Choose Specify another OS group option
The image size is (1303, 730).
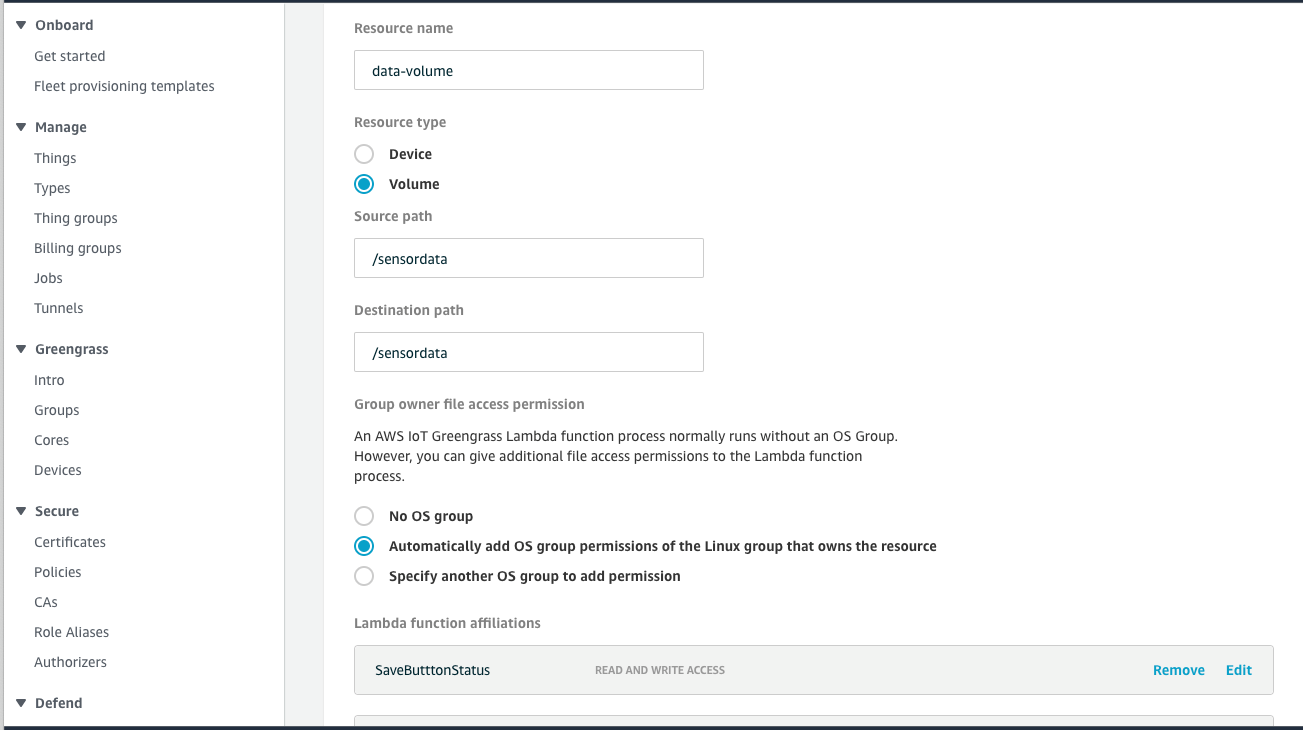pyautogui.click(x=365, y=576)
